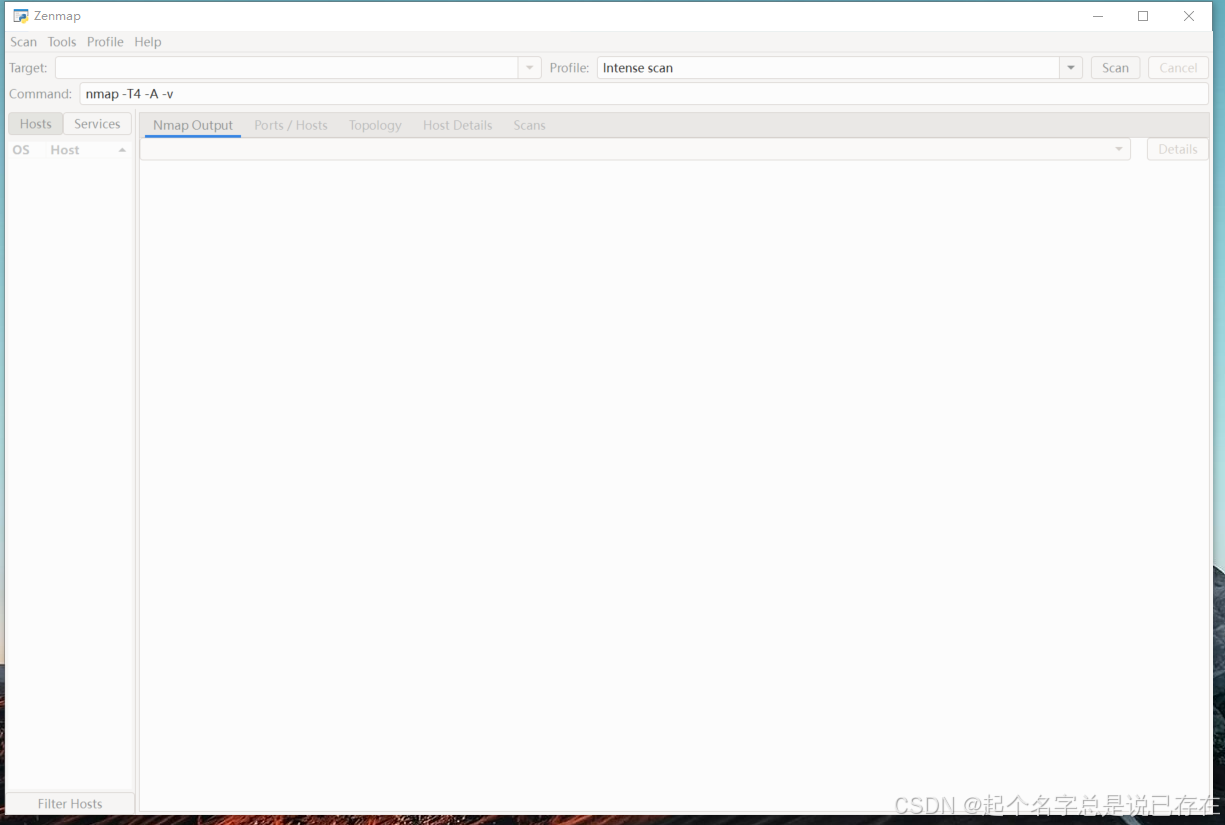
Task: Click the Cancel button
Action: click(1178, 68)
